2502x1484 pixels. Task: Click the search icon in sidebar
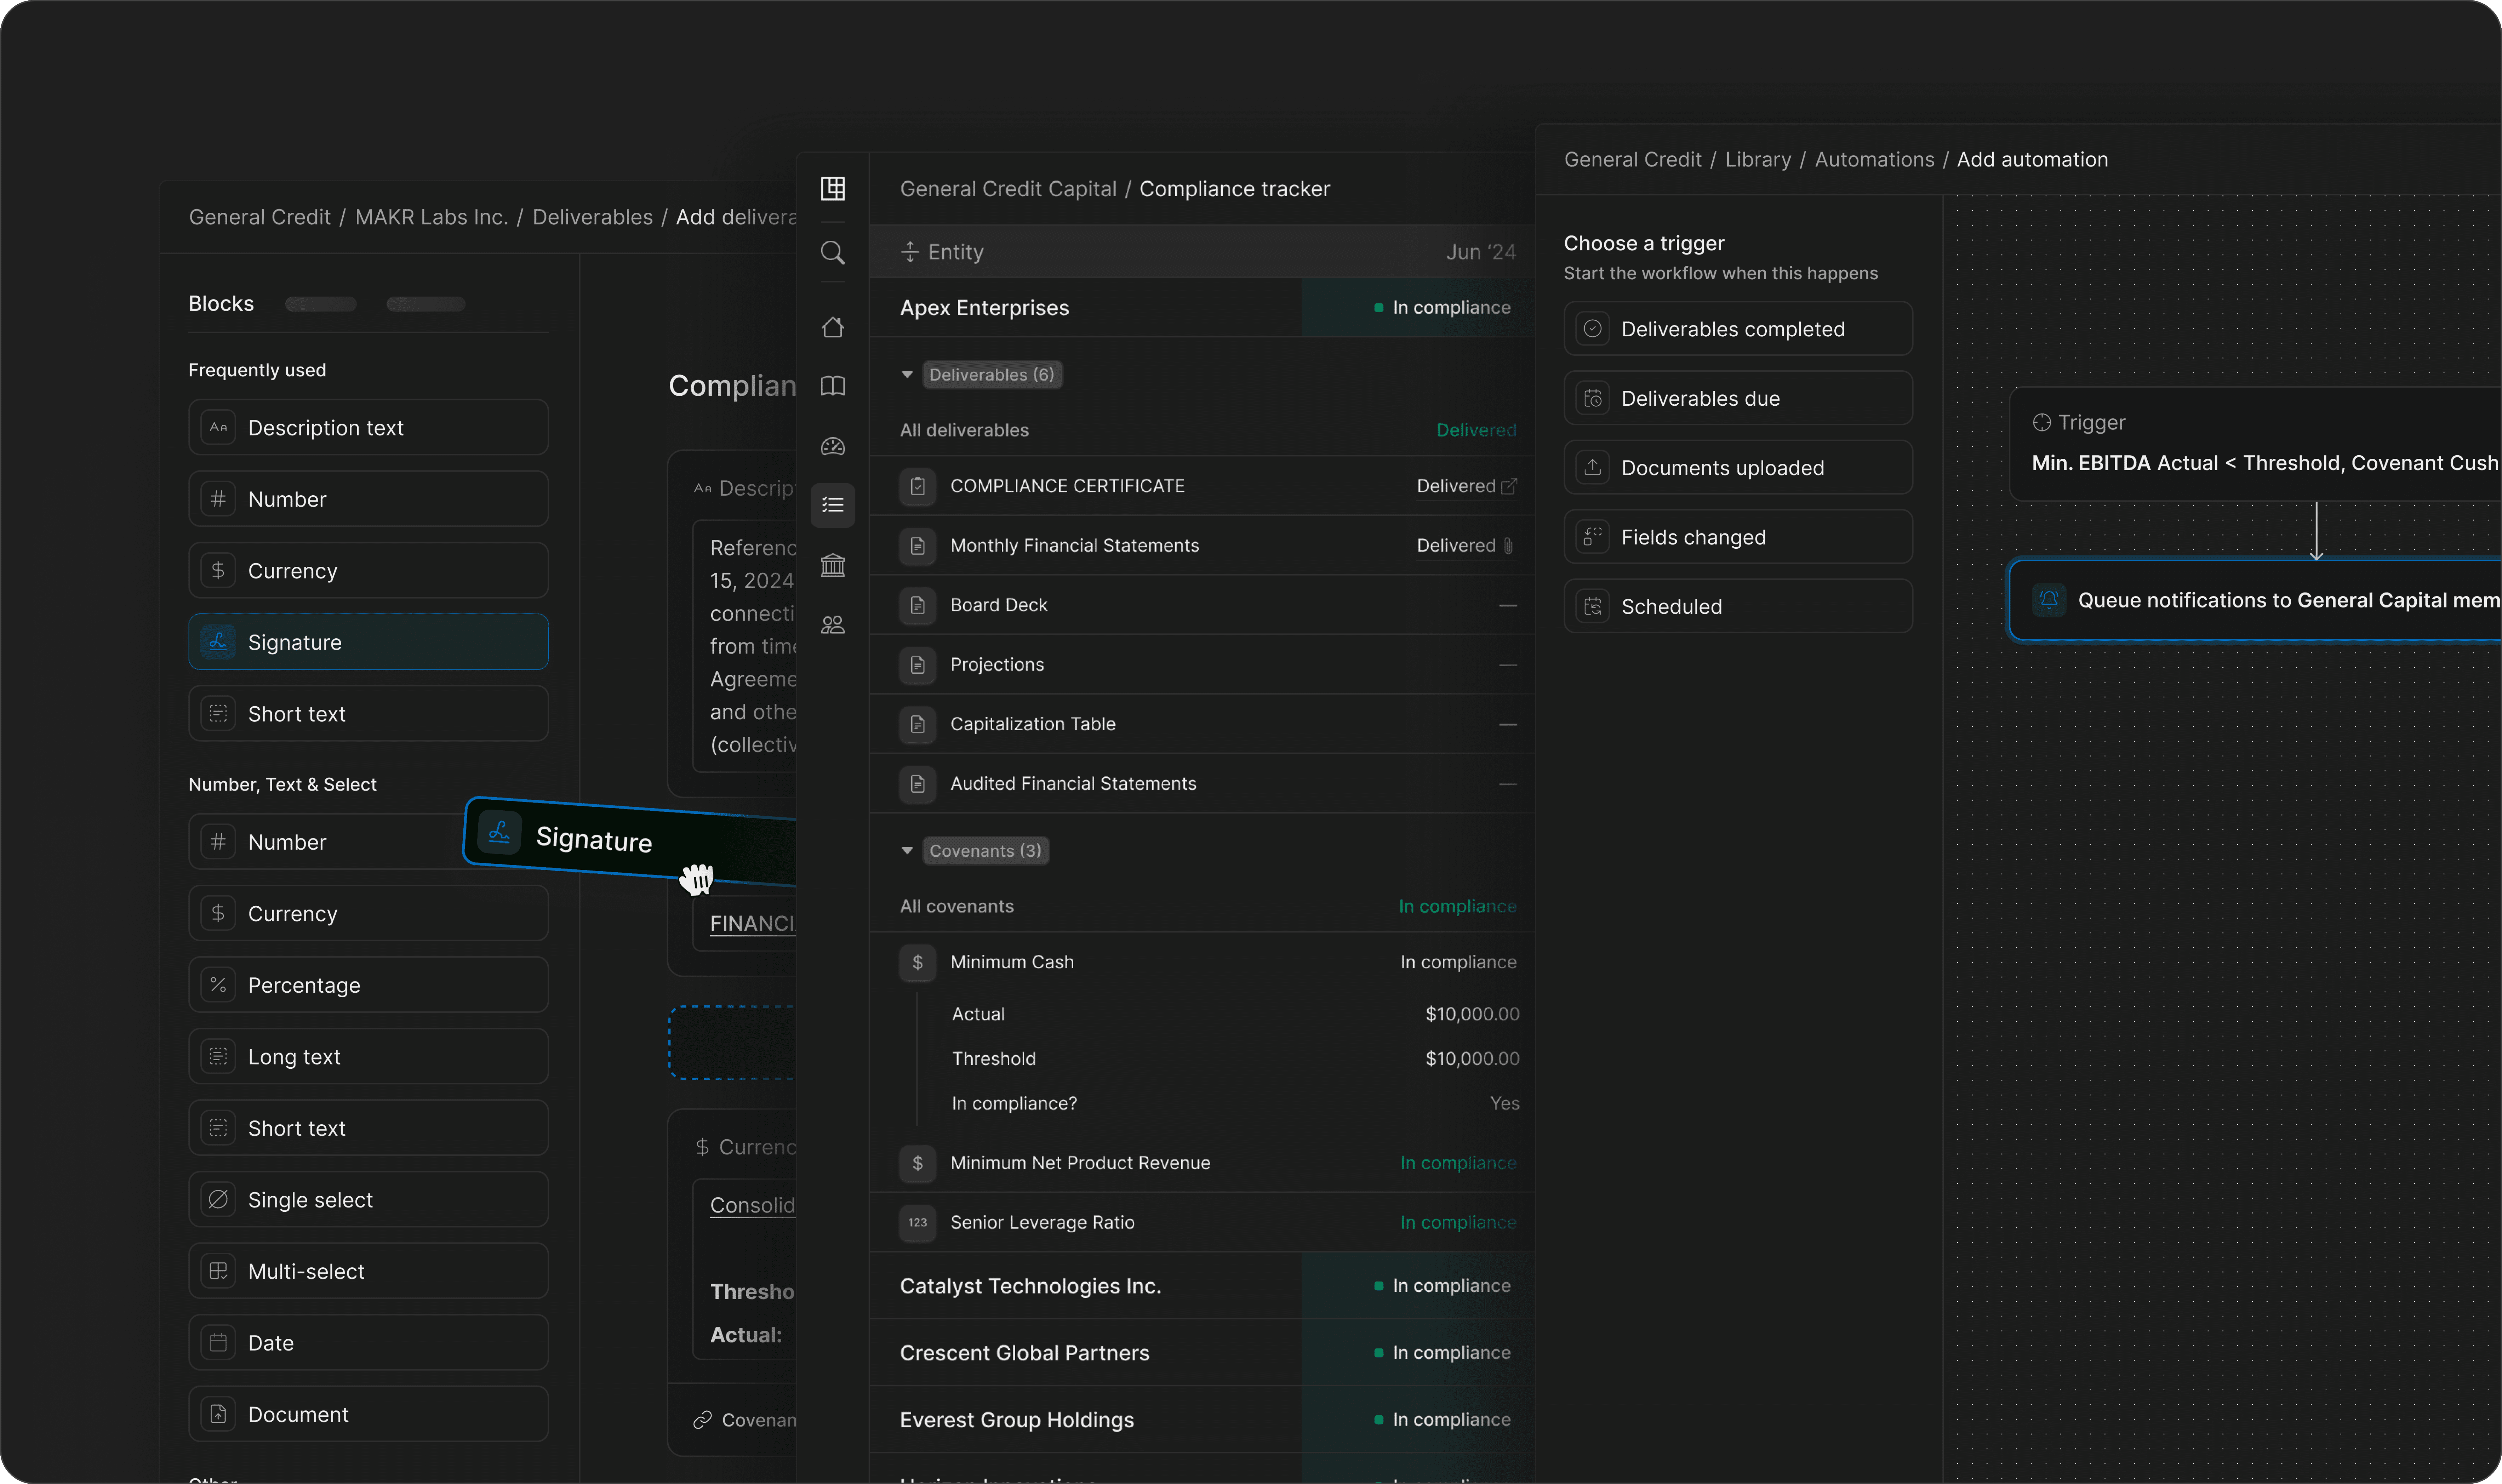(x=832, y=252)
